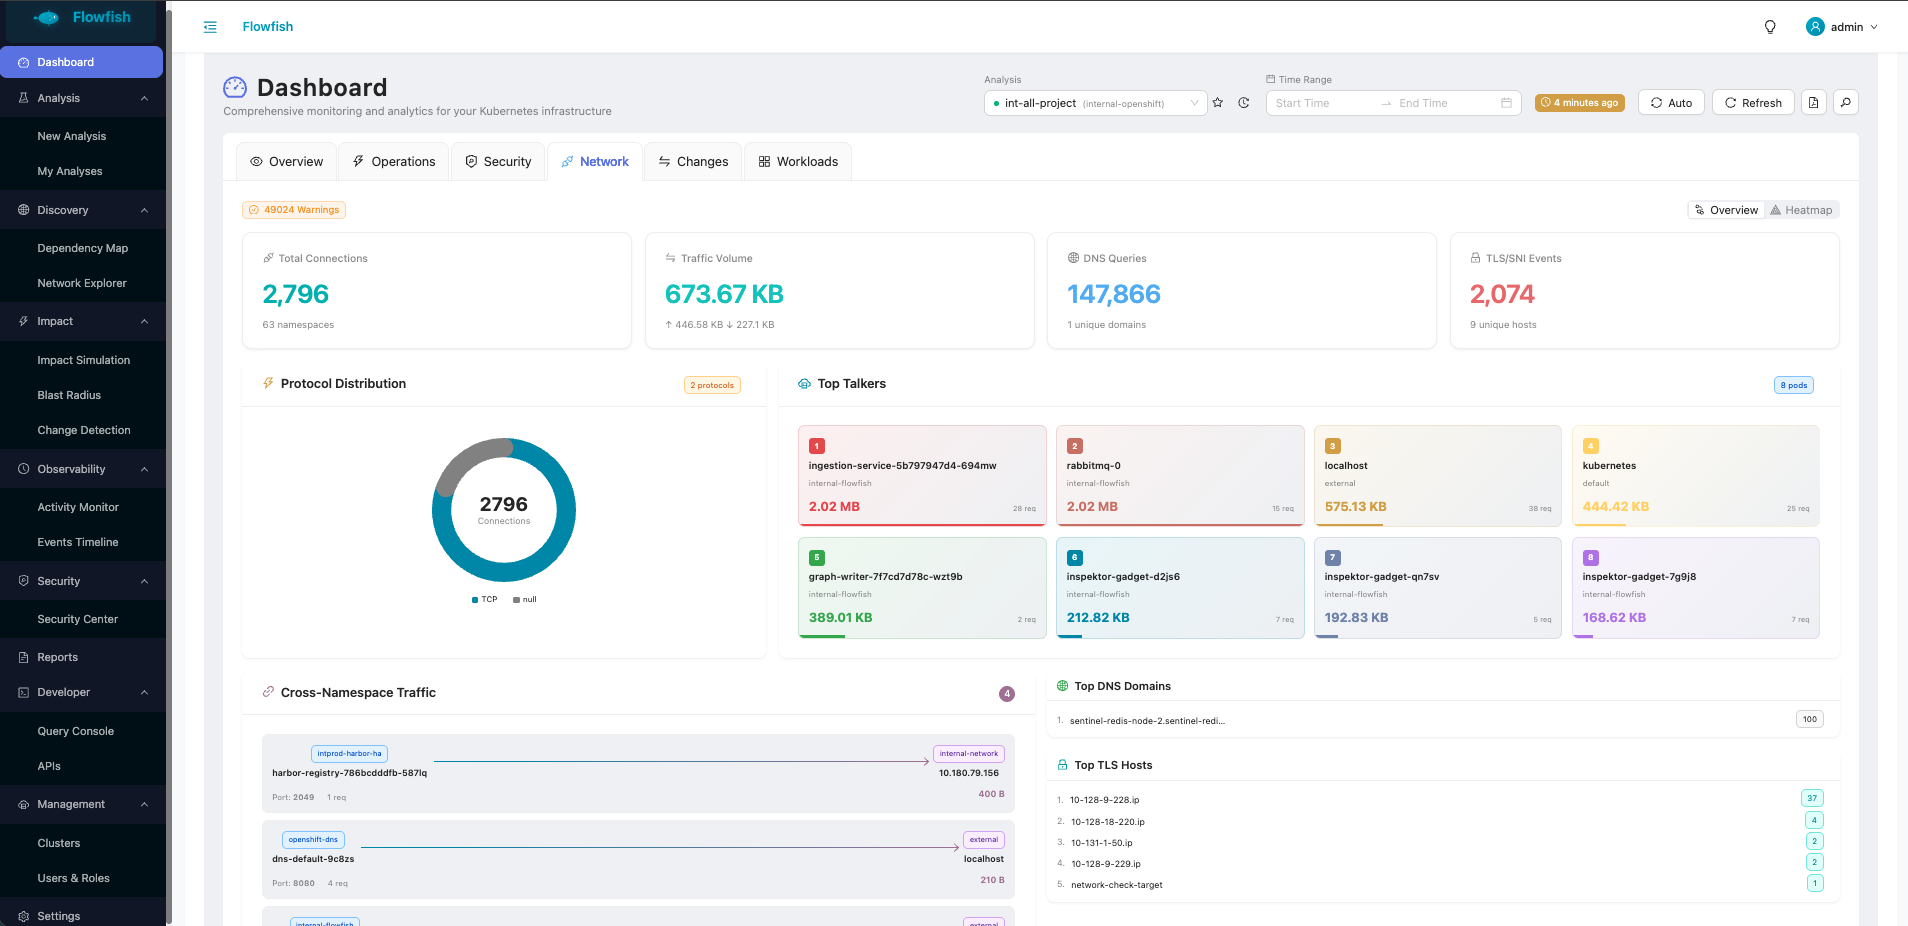
Task: Click the Settings gear icon in sidebar
Action: (24, 916)
